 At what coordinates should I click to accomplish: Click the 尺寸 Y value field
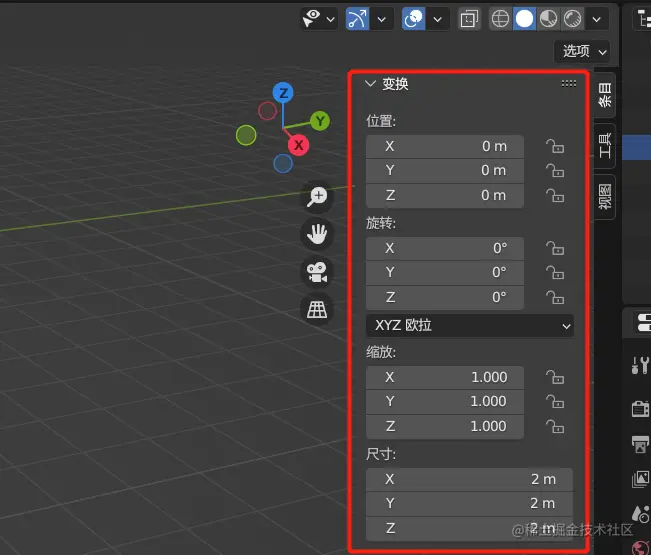tap(470, 504)
